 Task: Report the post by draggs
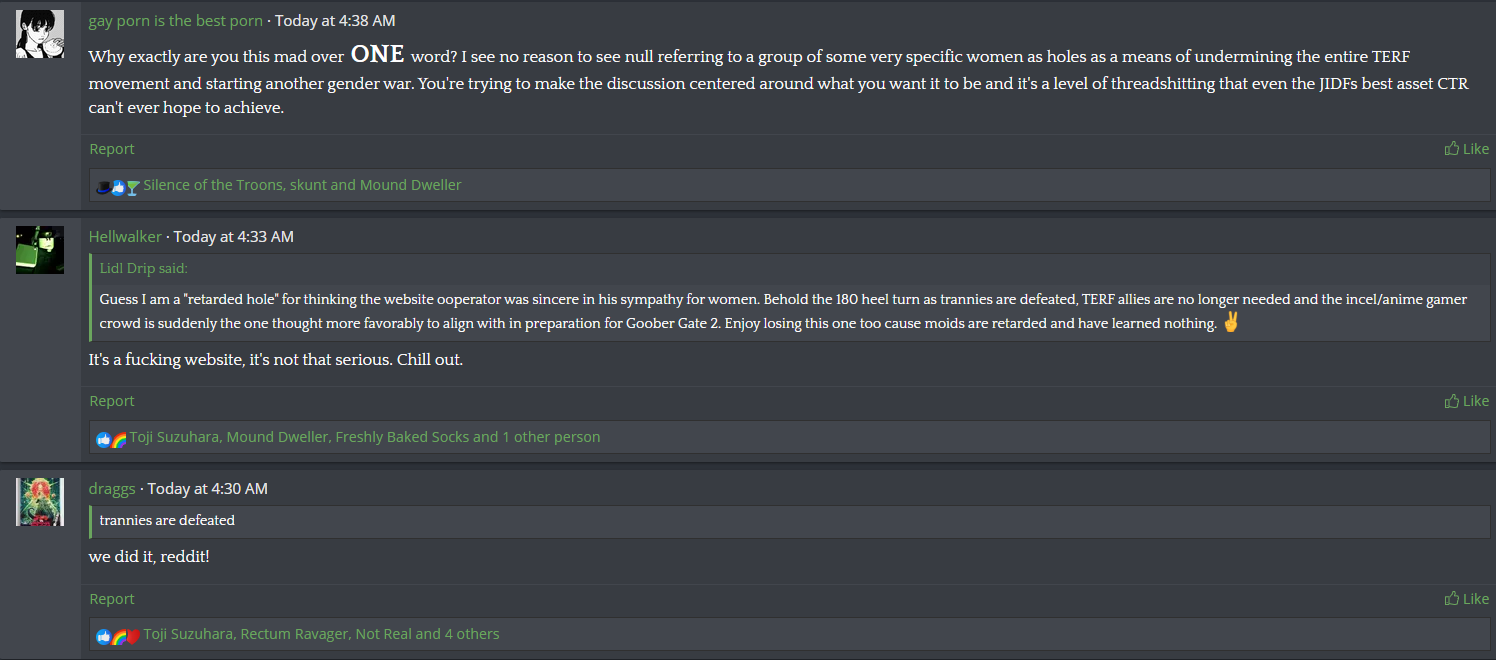pos(111,599)
